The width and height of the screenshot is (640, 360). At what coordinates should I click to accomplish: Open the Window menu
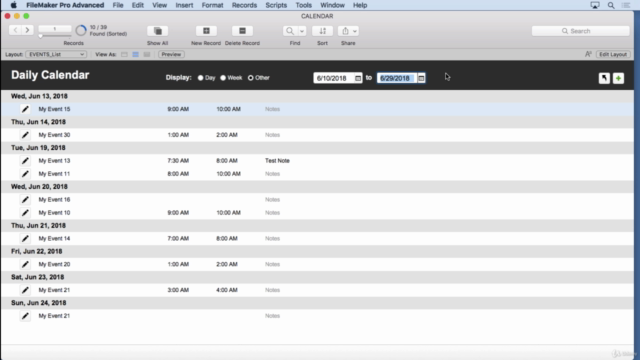click(x=332, y=5)
